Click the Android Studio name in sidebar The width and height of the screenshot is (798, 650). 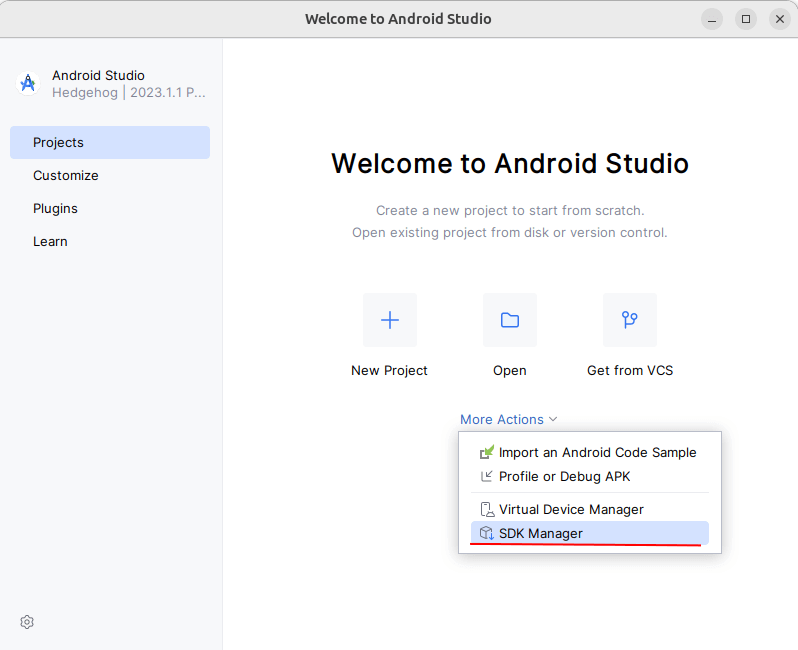coord(98,75)
